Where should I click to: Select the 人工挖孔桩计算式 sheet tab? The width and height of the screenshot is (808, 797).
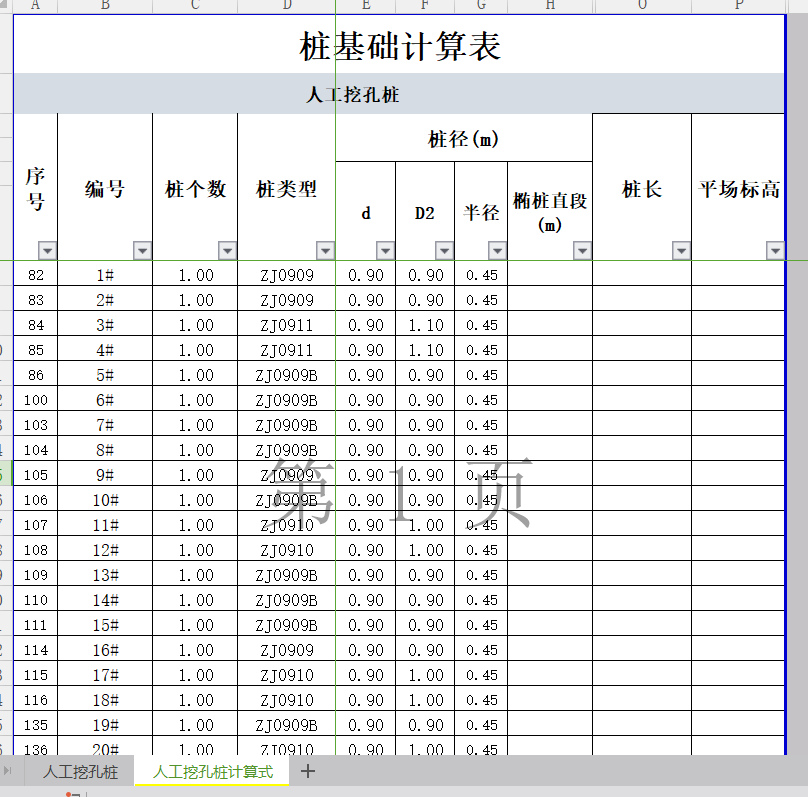click(212, 772)
